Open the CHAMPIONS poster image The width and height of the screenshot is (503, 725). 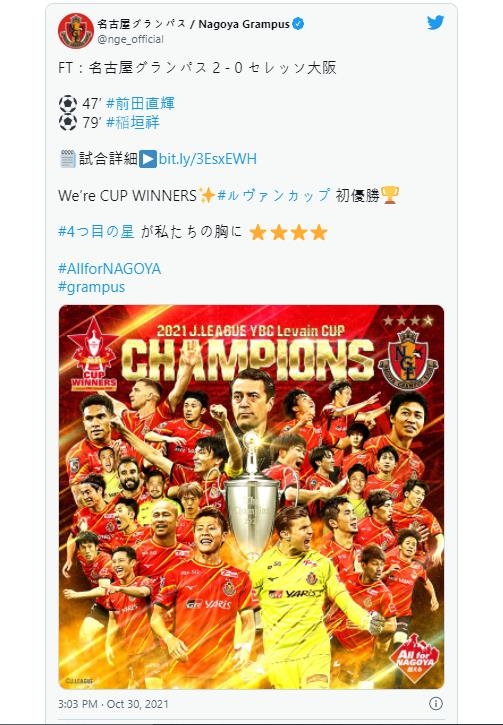(x=251, y=497)
